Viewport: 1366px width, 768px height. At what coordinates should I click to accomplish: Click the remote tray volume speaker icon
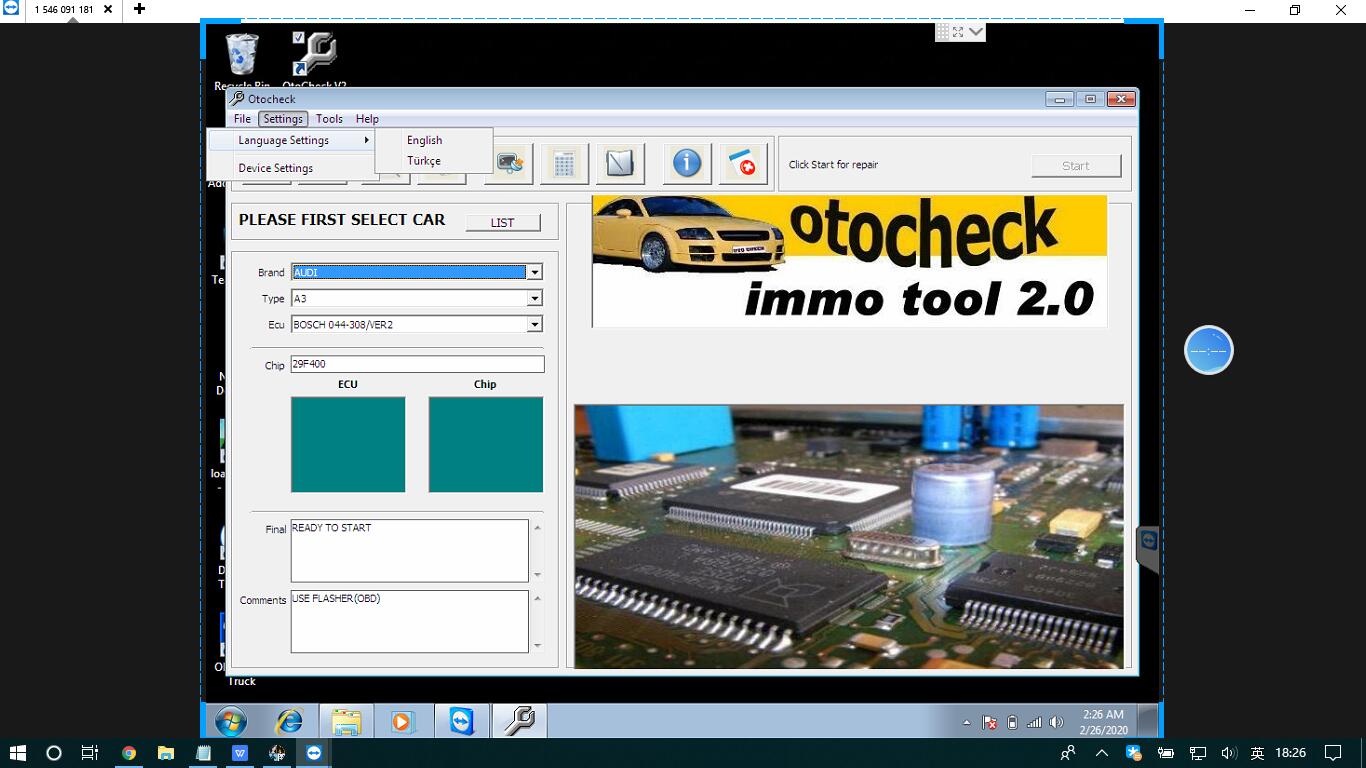coord(1058,722)
